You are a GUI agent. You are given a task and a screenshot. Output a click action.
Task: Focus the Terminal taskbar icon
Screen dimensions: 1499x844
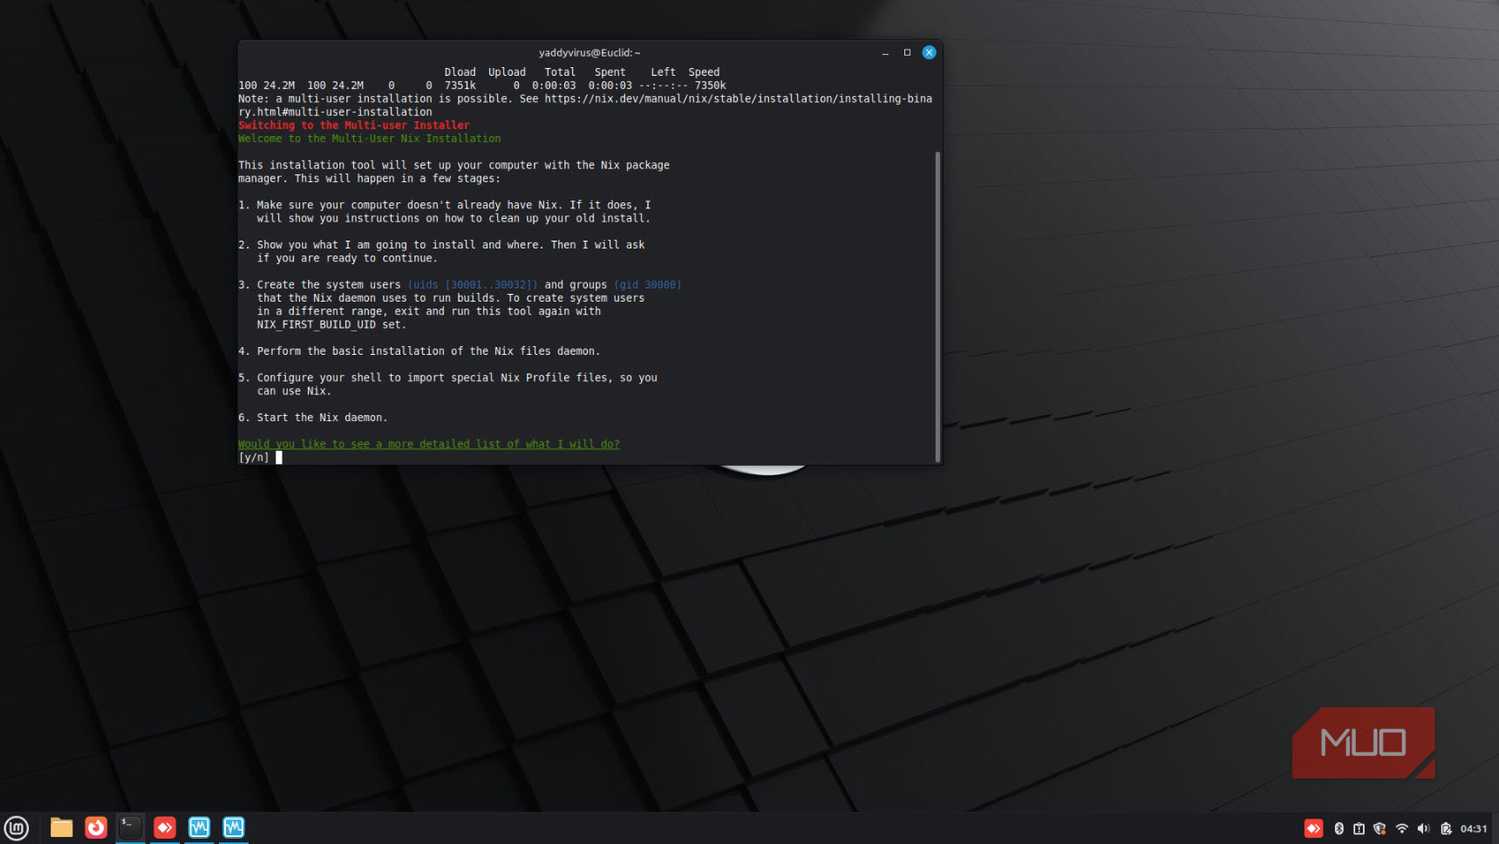pyautogui.click(x=130, y=827)
